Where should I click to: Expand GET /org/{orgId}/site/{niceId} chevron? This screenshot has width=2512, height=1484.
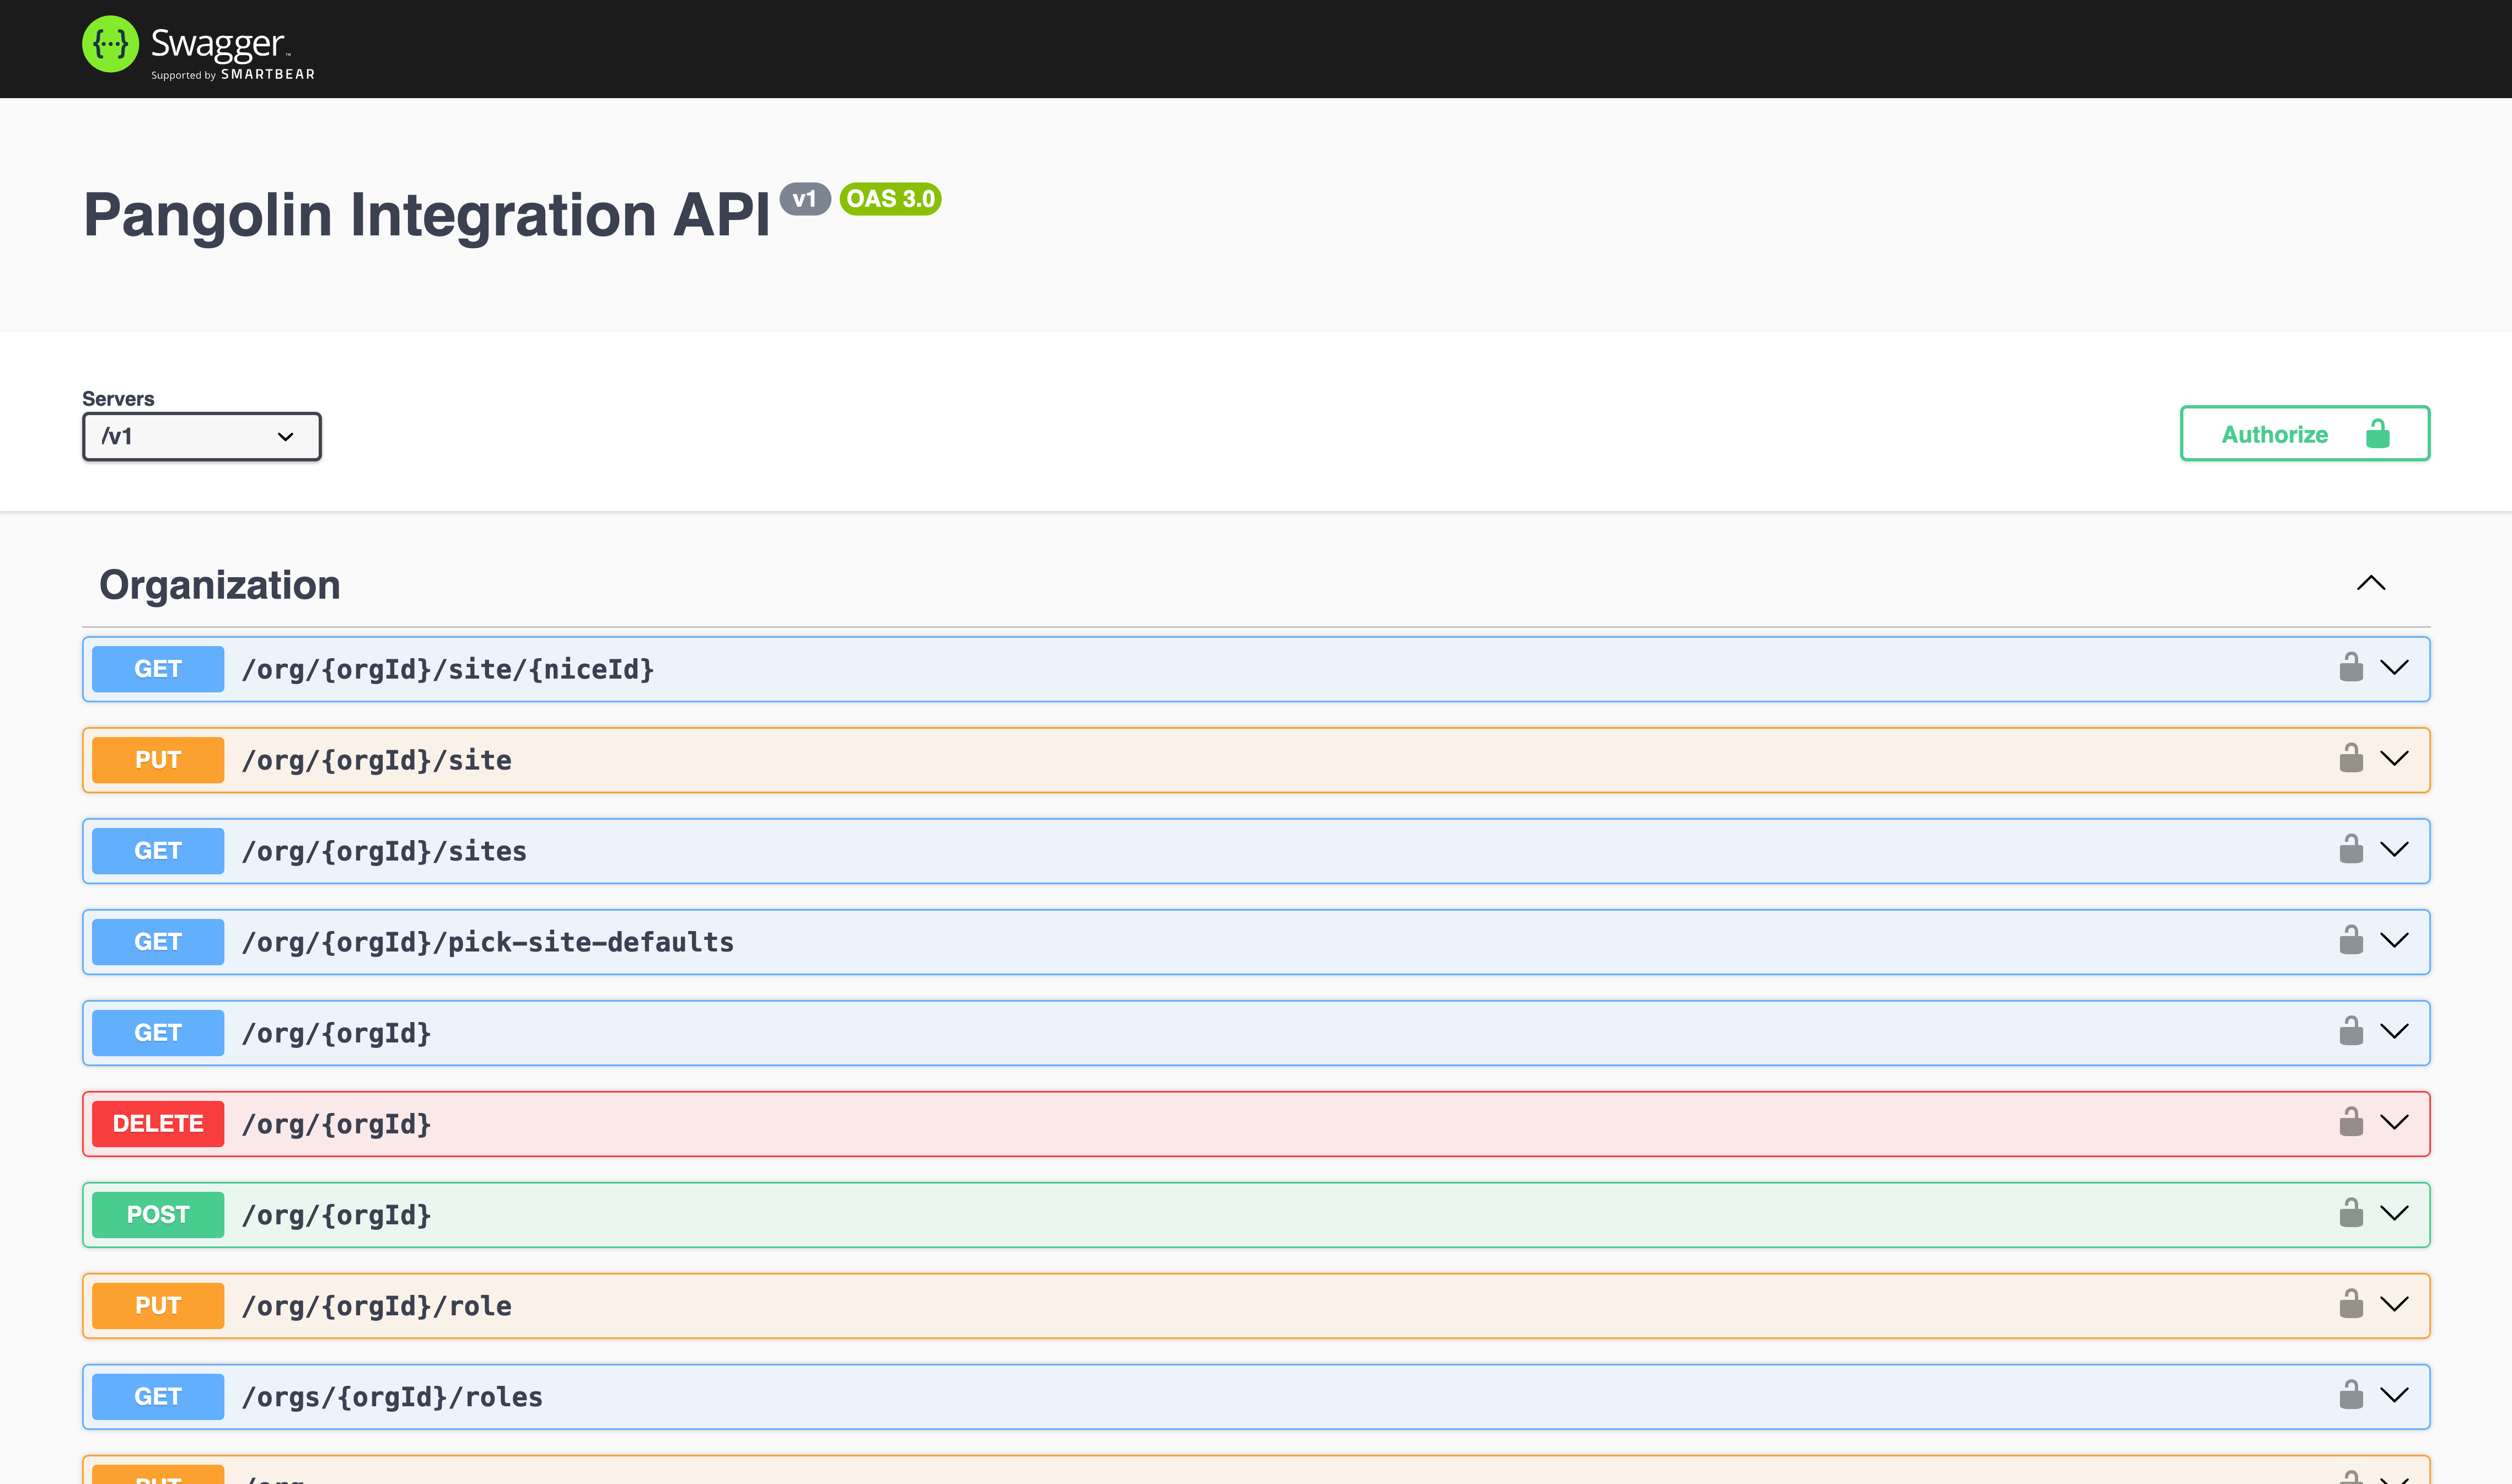pyautogui.click(x=2394, y=668)
